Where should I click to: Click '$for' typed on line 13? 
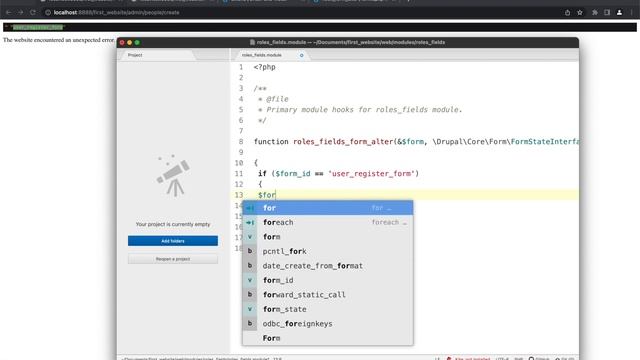tap(267, 195)
